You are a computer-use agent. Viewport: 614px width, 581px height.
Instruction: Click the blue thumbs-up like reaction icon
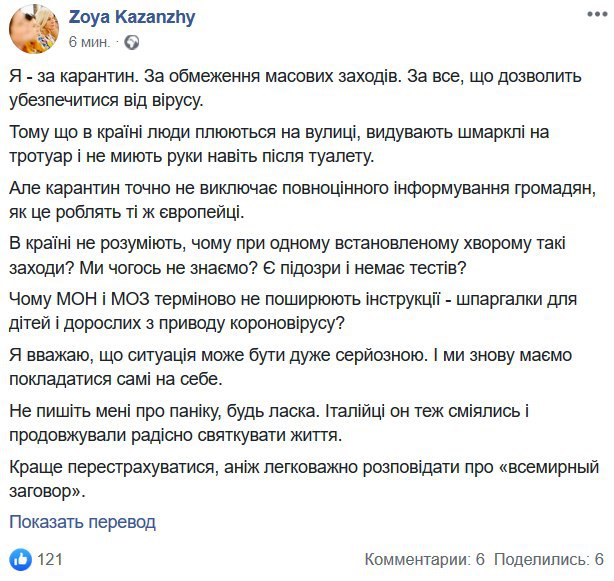click(20, 557)
